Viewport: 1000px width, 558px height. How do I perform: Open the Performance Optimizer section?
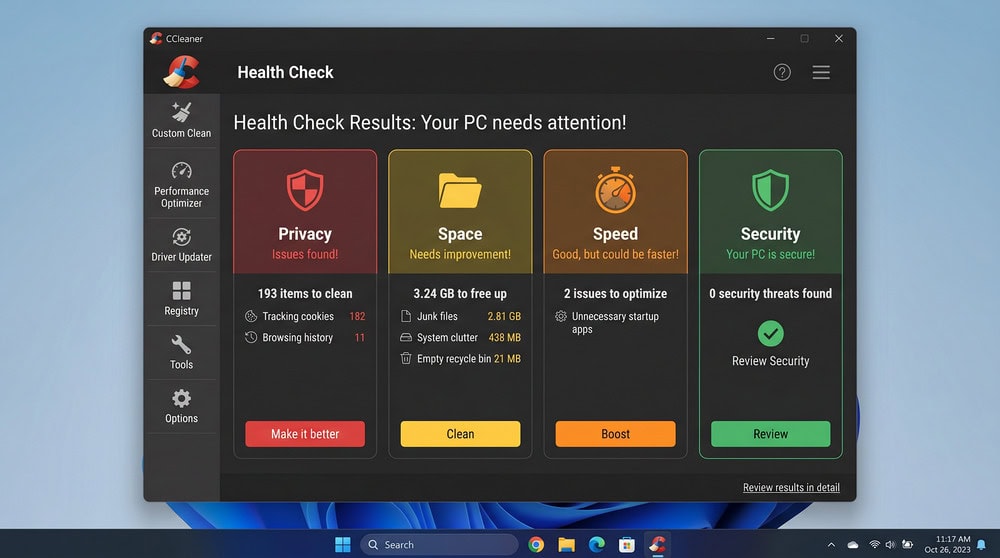pos(181,185)
